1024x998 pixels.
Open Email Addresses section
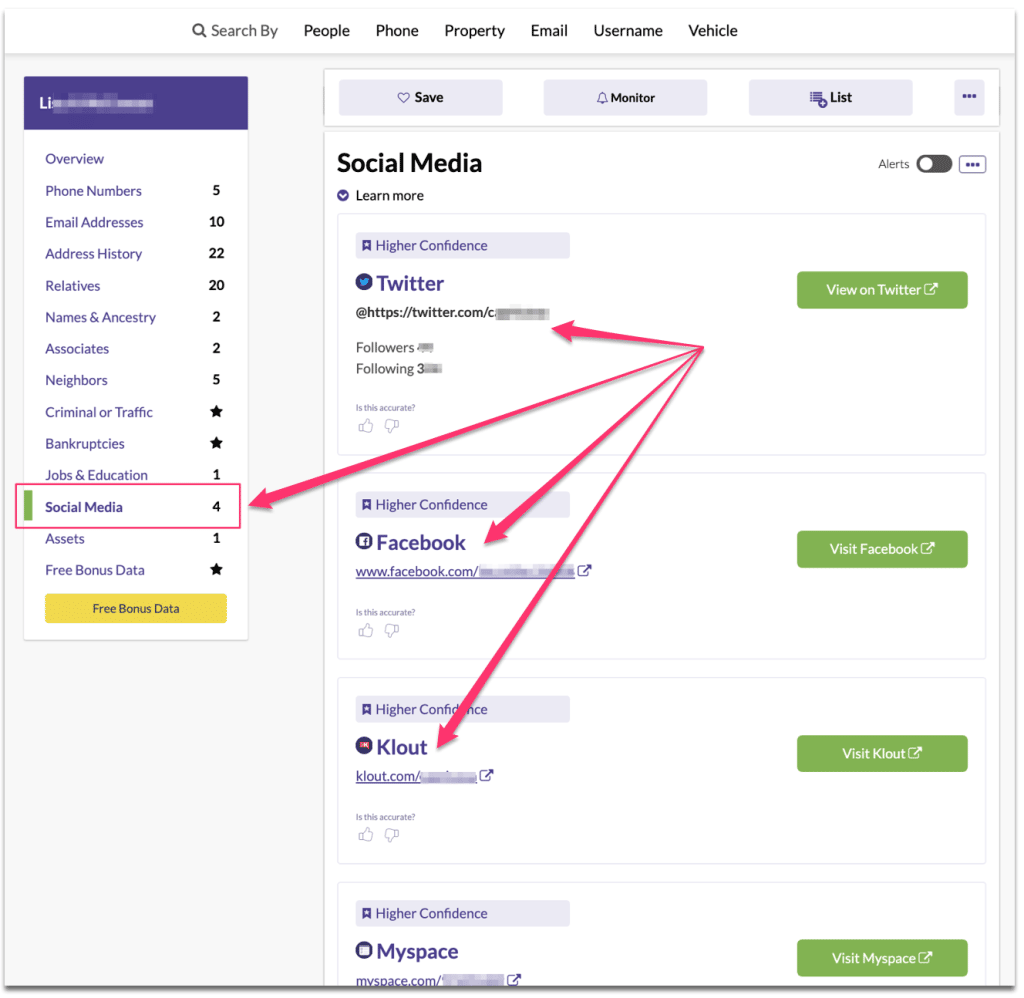click(94, 222)
